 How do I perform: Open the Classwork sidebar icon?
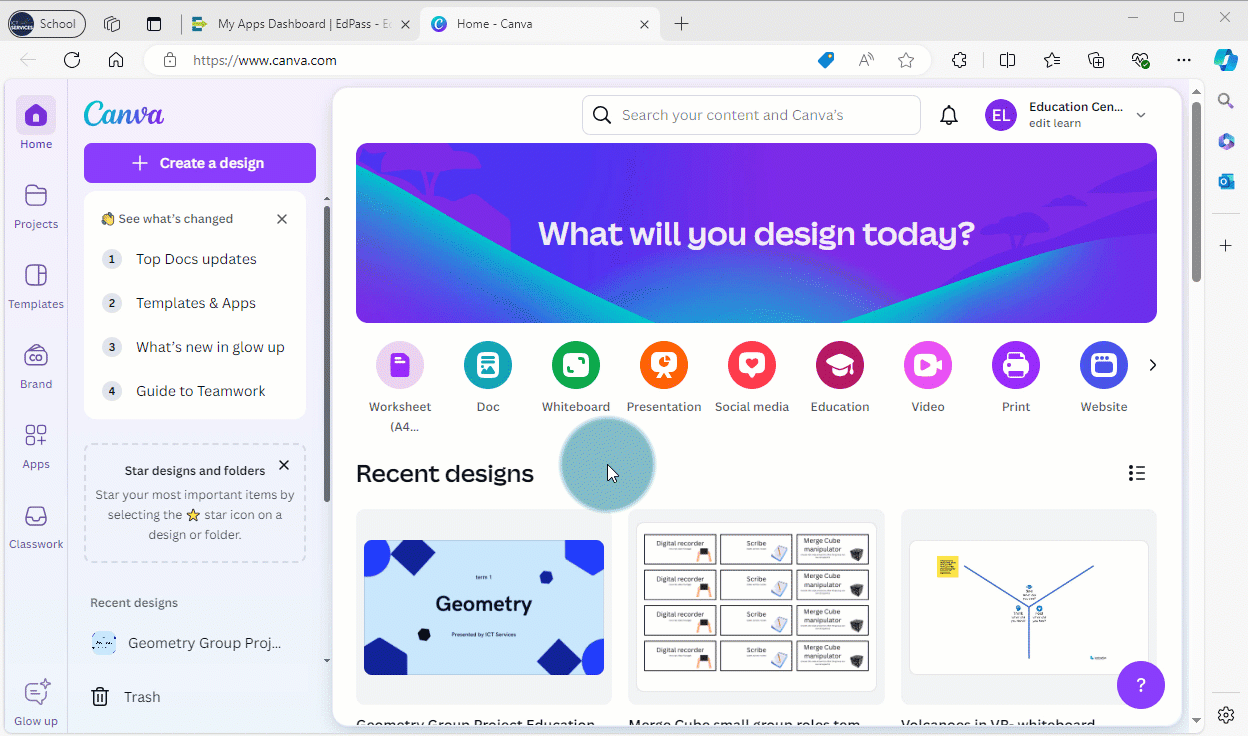tap(36, 515)
